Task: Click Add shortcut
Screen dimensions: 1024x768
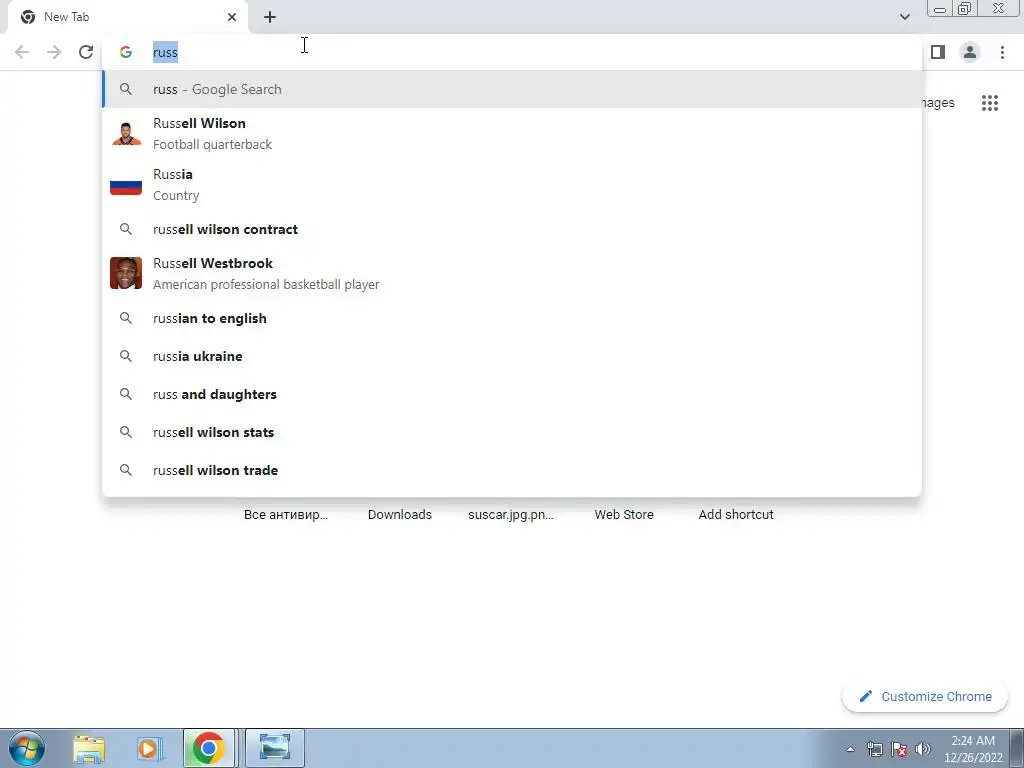Action: 736,515
